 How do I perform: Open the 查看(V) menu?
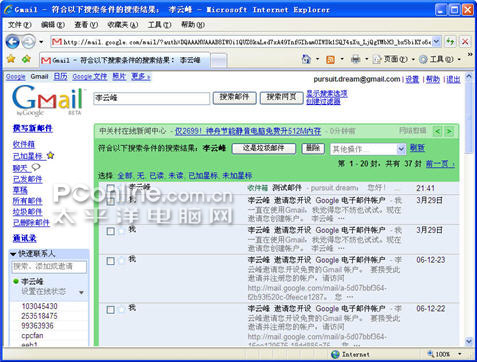[x=86, y=25]
